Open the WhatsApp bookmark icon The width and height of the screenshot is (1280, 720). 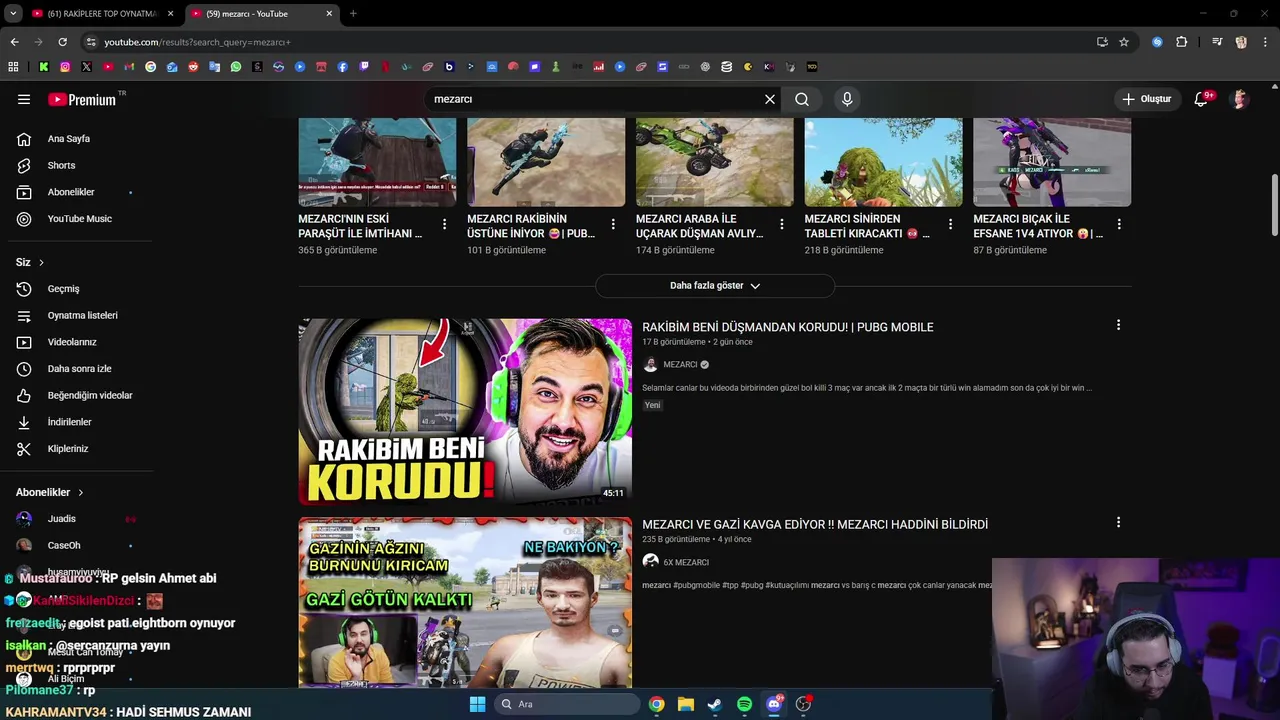[236, 67]
